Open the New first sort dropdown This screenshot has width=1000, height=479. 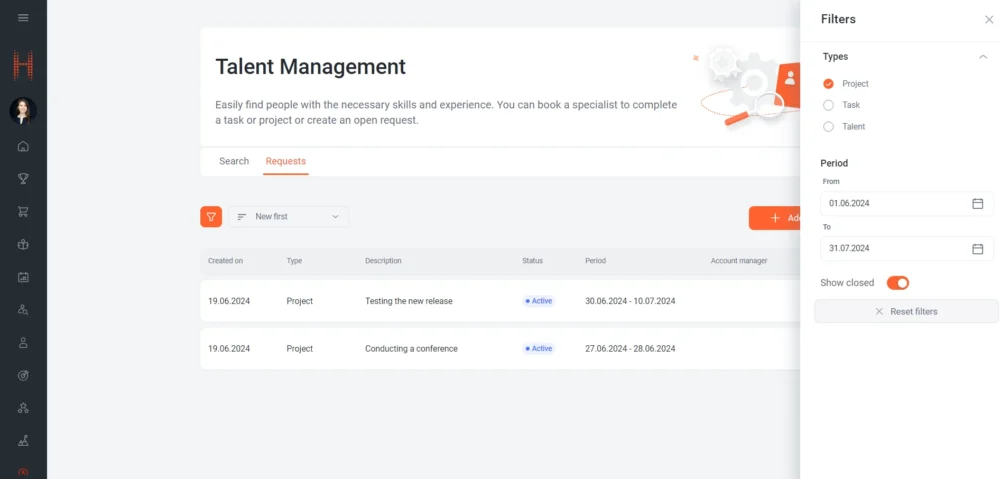[289, 217]
